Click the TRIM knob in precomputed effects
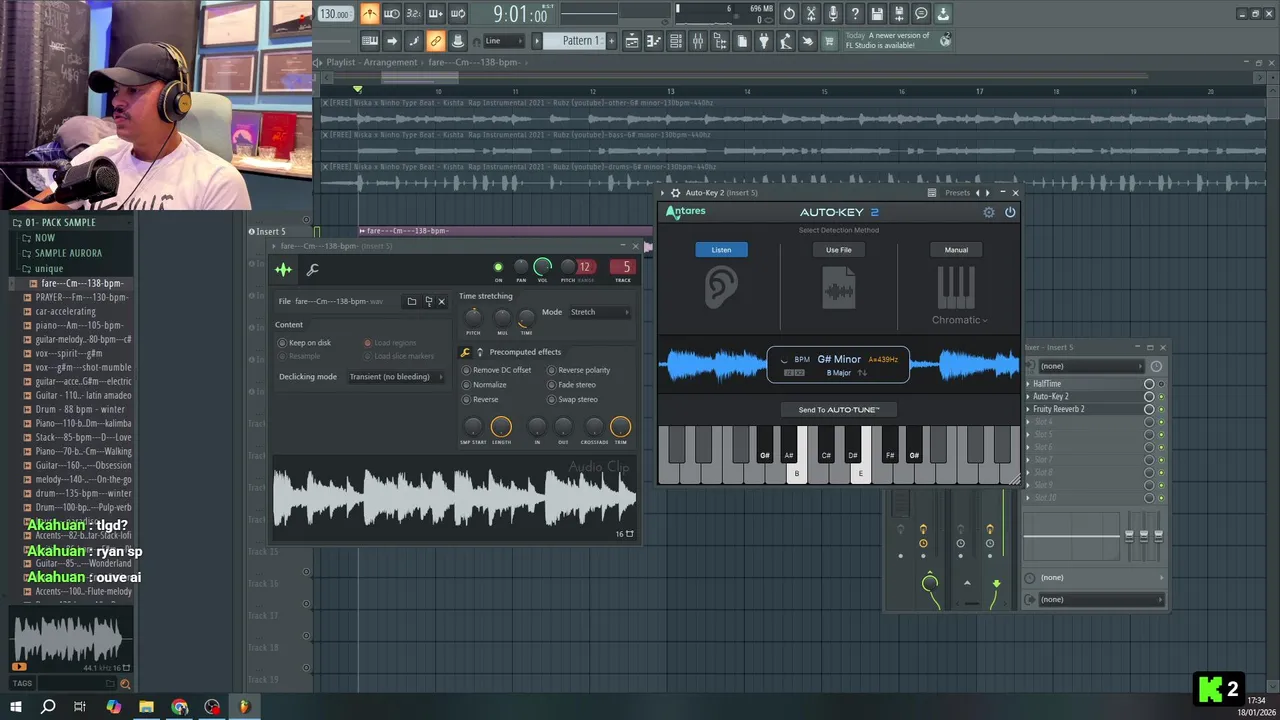 620,427
